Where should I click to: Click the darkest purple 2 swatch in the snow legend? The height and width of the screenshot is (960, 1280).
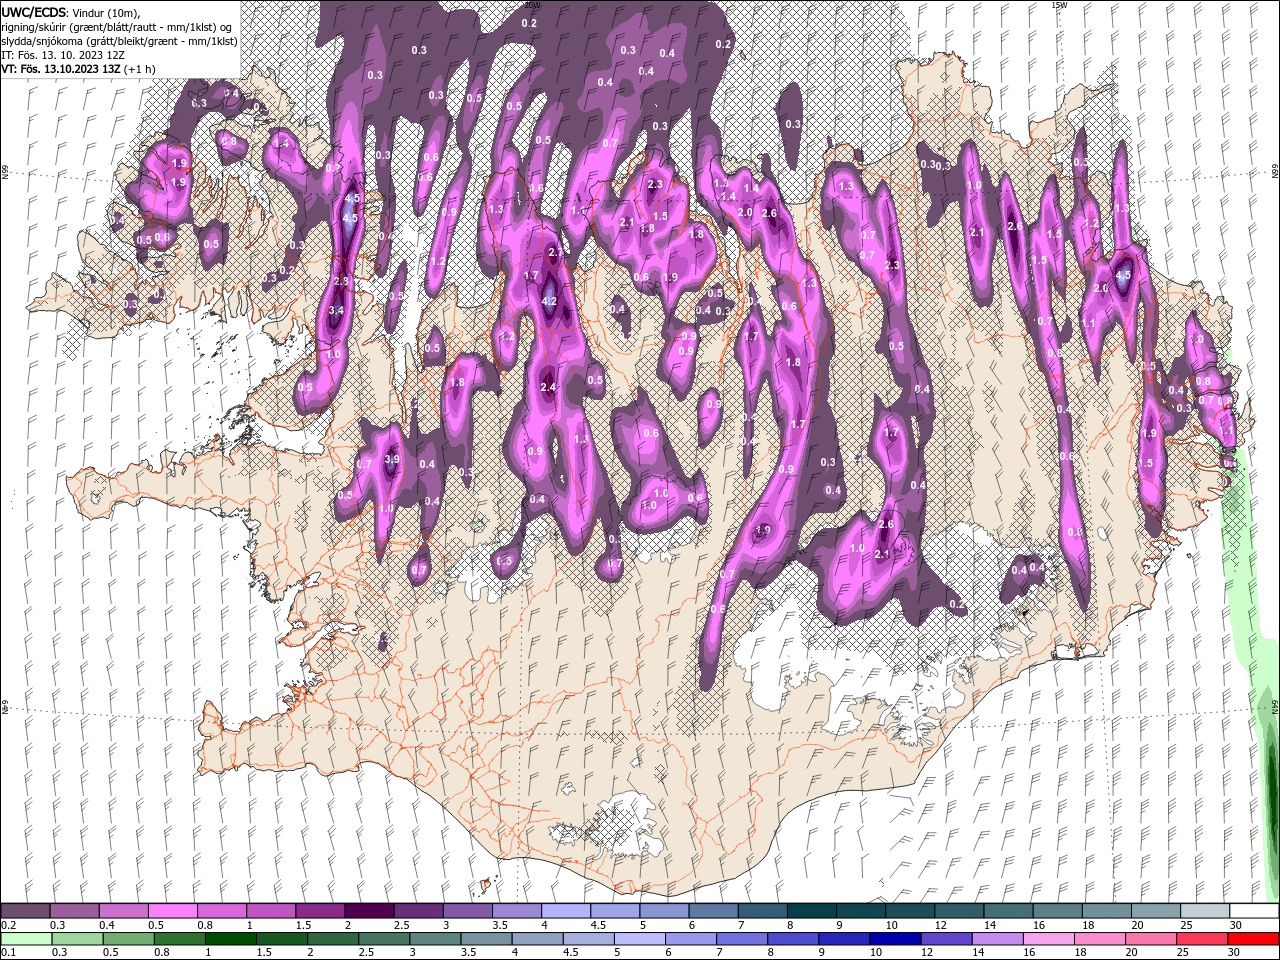coord(369,911)
